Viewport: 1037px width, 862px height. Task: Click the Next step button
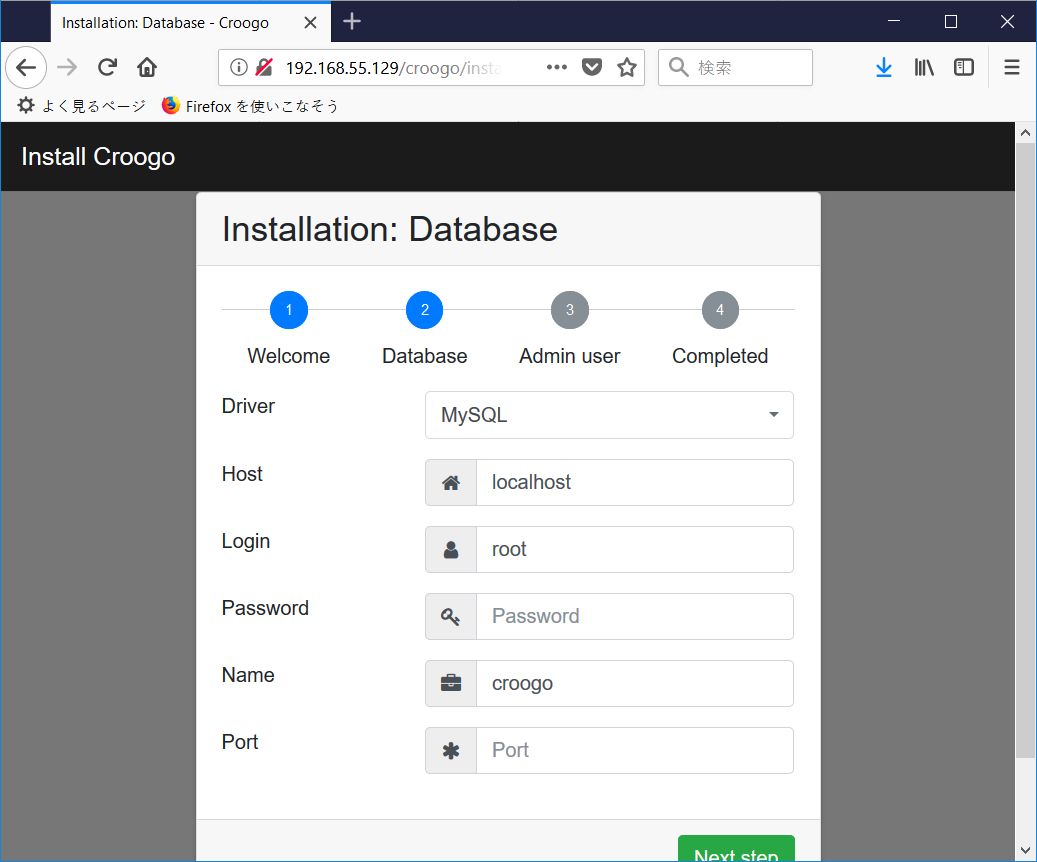click(736, 852)
